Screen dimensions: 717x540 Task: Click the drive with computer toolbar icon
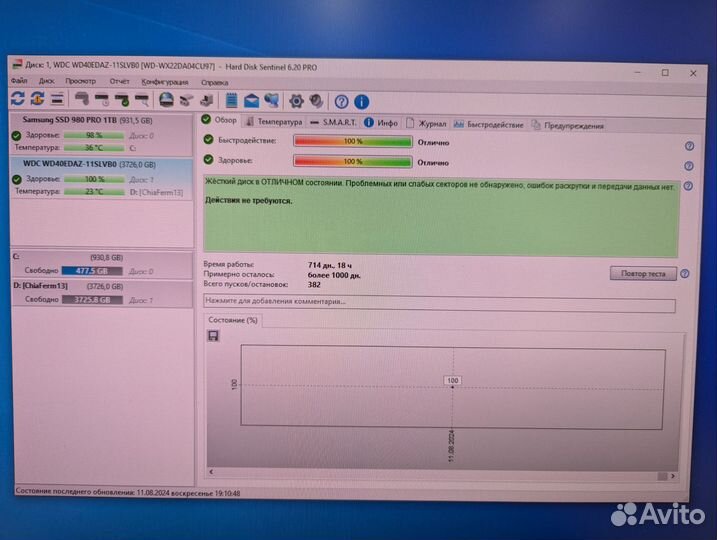click(206, 100)
